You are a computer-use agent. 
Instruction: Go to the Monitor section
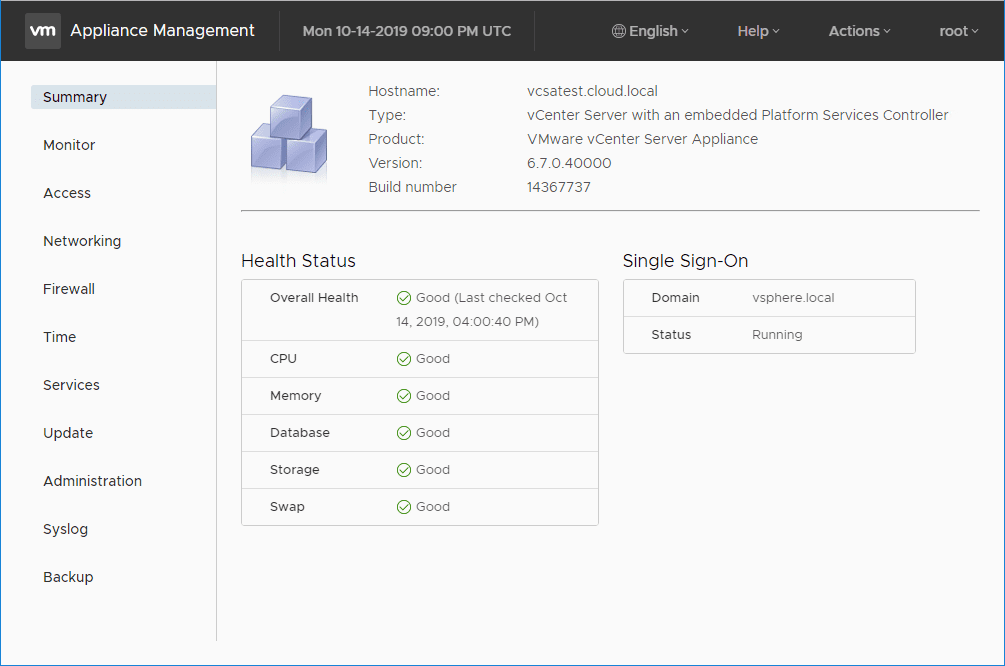pyautogui.click(x=69, y=145)
